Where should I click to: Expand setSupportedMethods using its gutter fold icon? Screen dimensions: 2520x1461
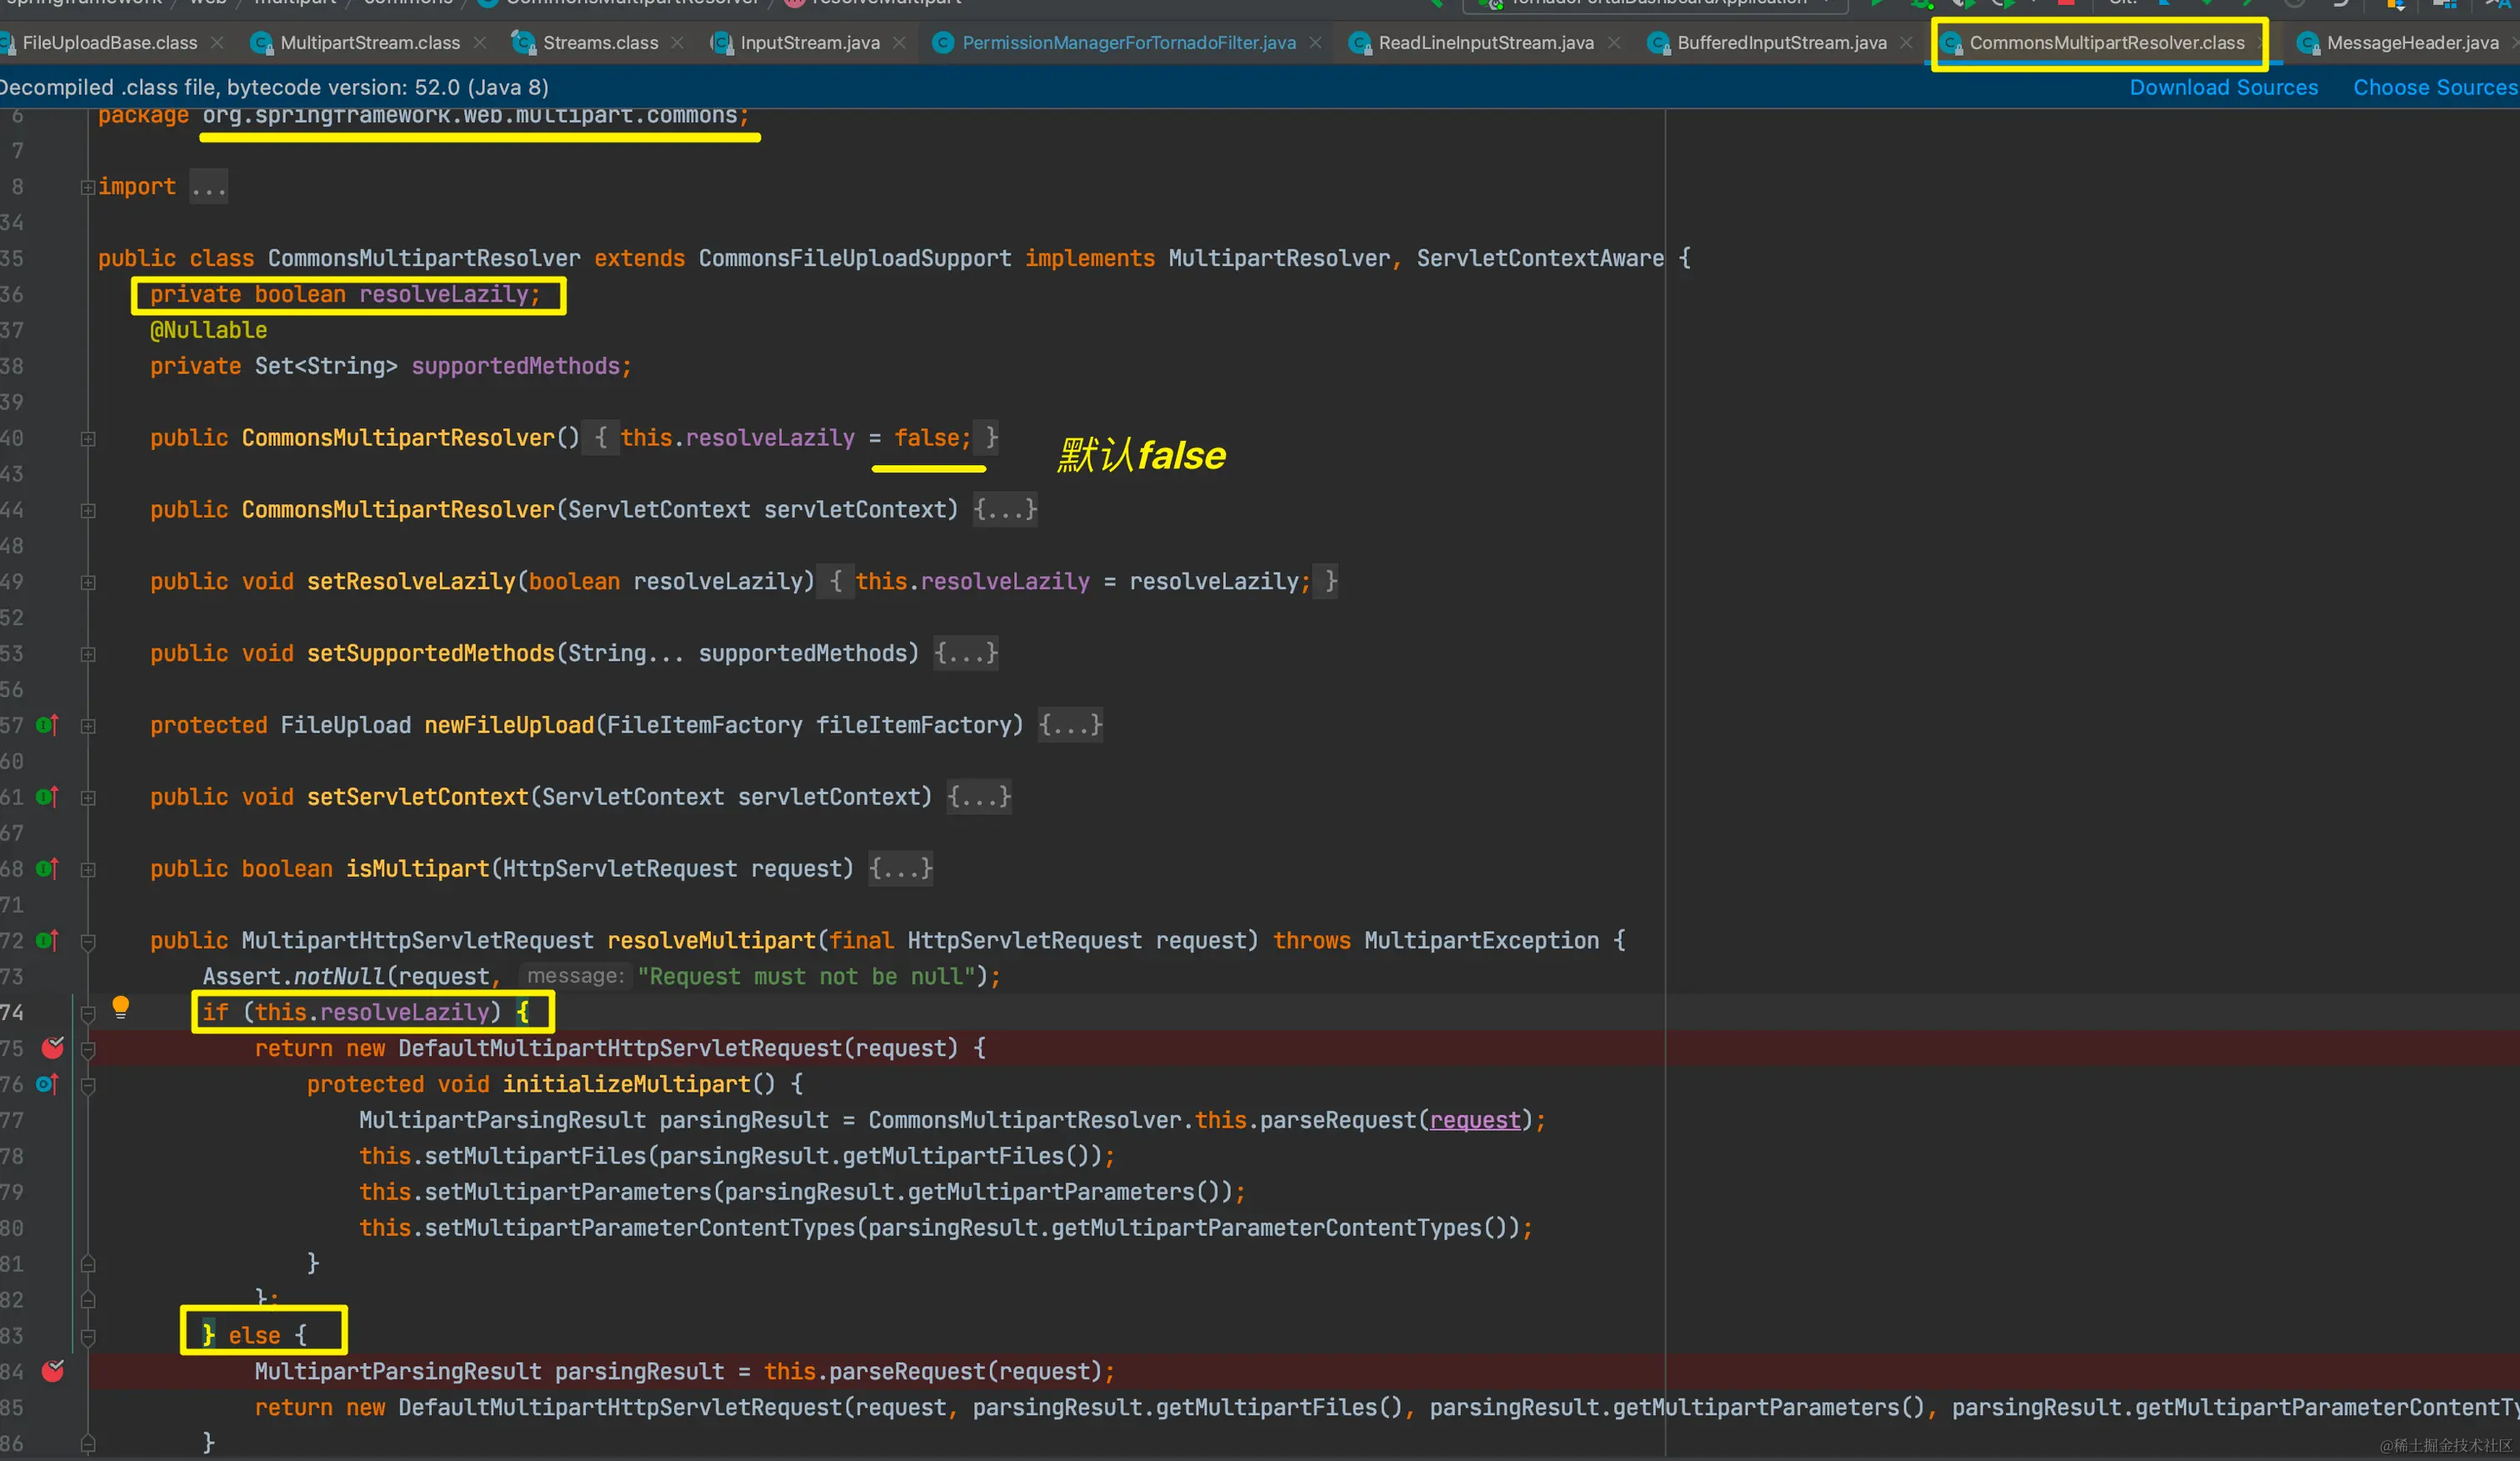coord(88,654)
